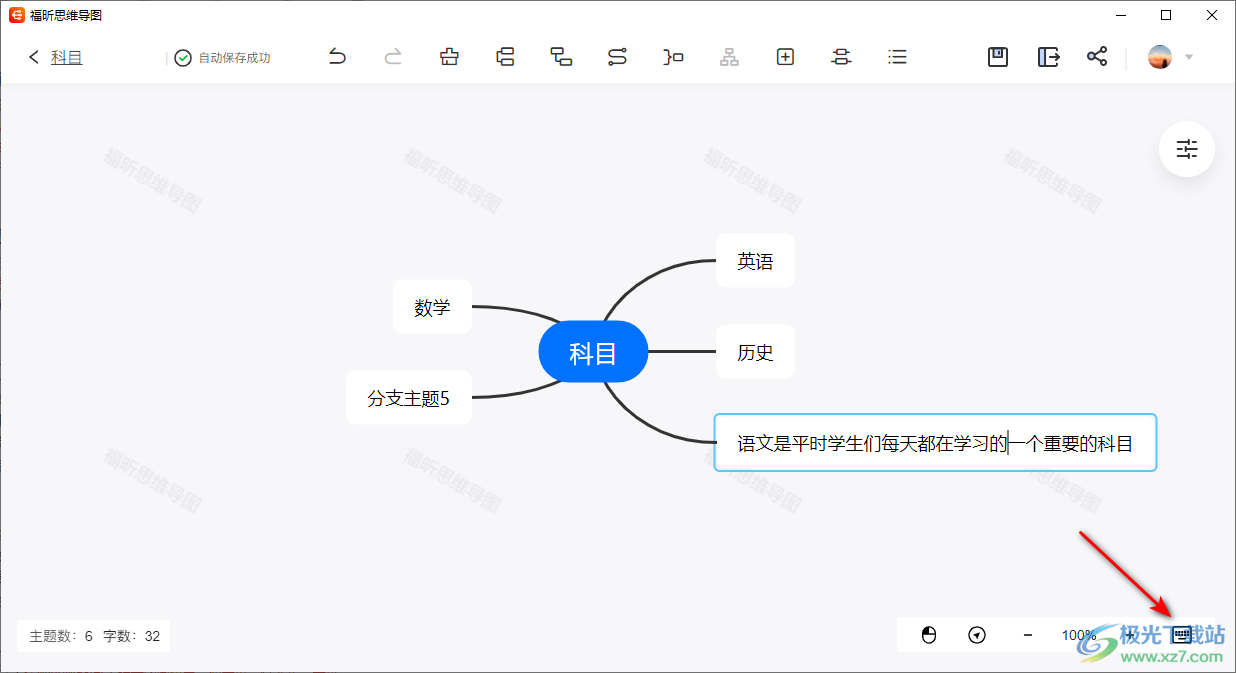1236x673 pixels.
Task: Open the user avatar account menu
Action: point(1160,57)
